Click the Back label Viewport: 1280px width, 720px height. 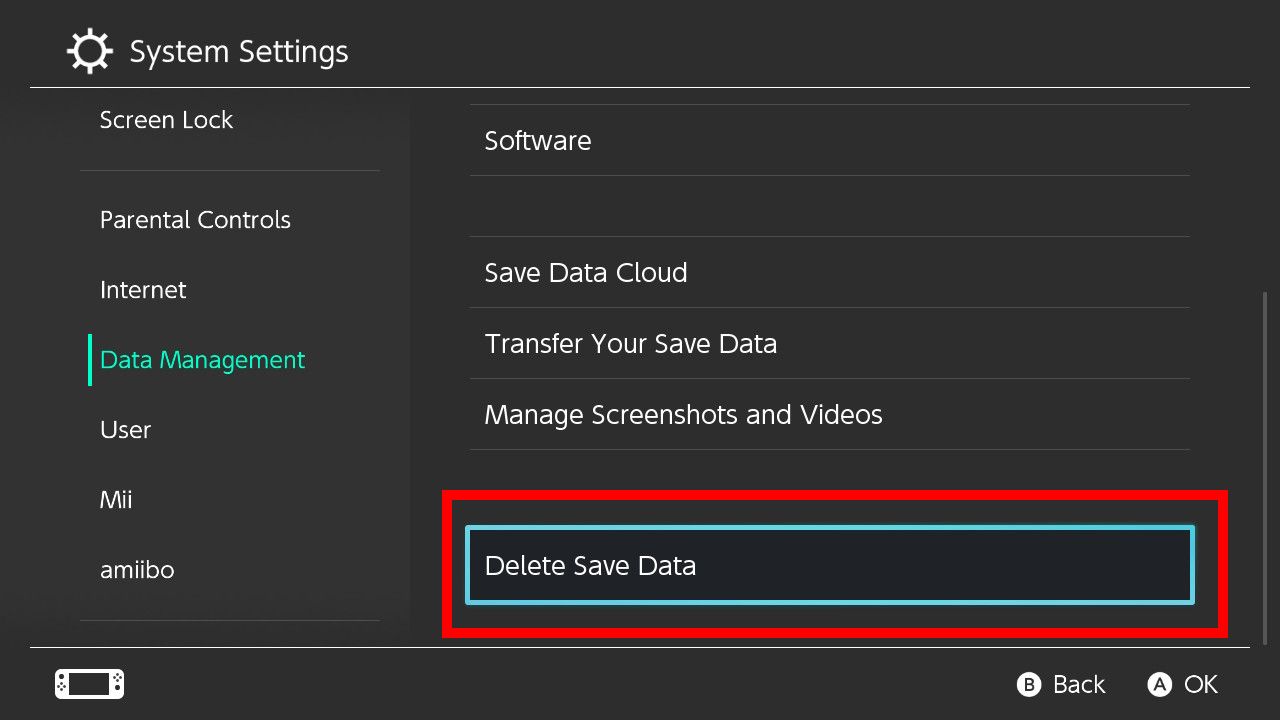[x=1078, y=685]
